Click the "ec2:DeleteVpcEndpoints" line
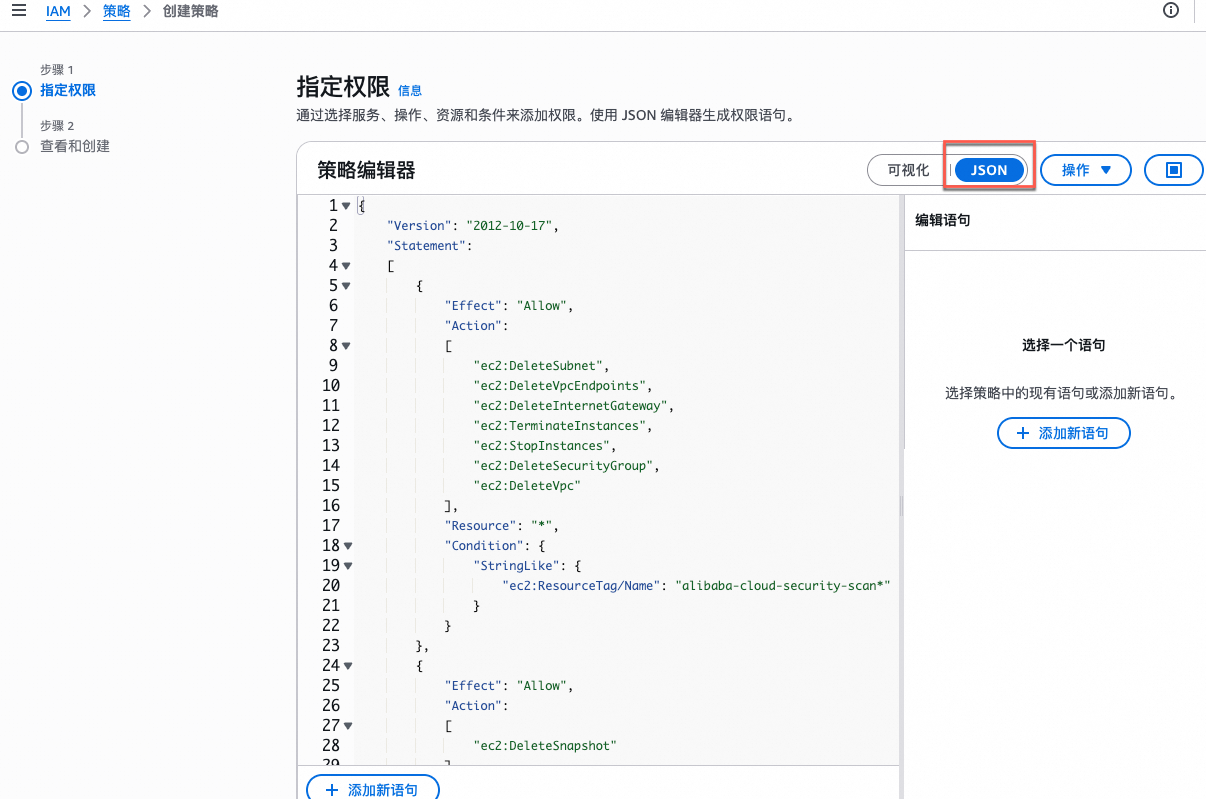Screen dimensions: 1206x799 [563, 385]
